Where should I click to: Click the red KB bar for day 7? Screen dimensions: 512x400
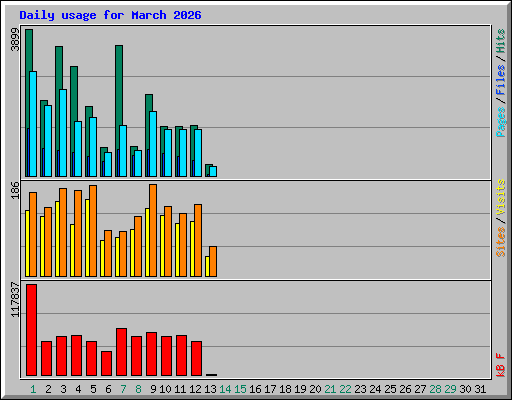click(x=121, y=352)
